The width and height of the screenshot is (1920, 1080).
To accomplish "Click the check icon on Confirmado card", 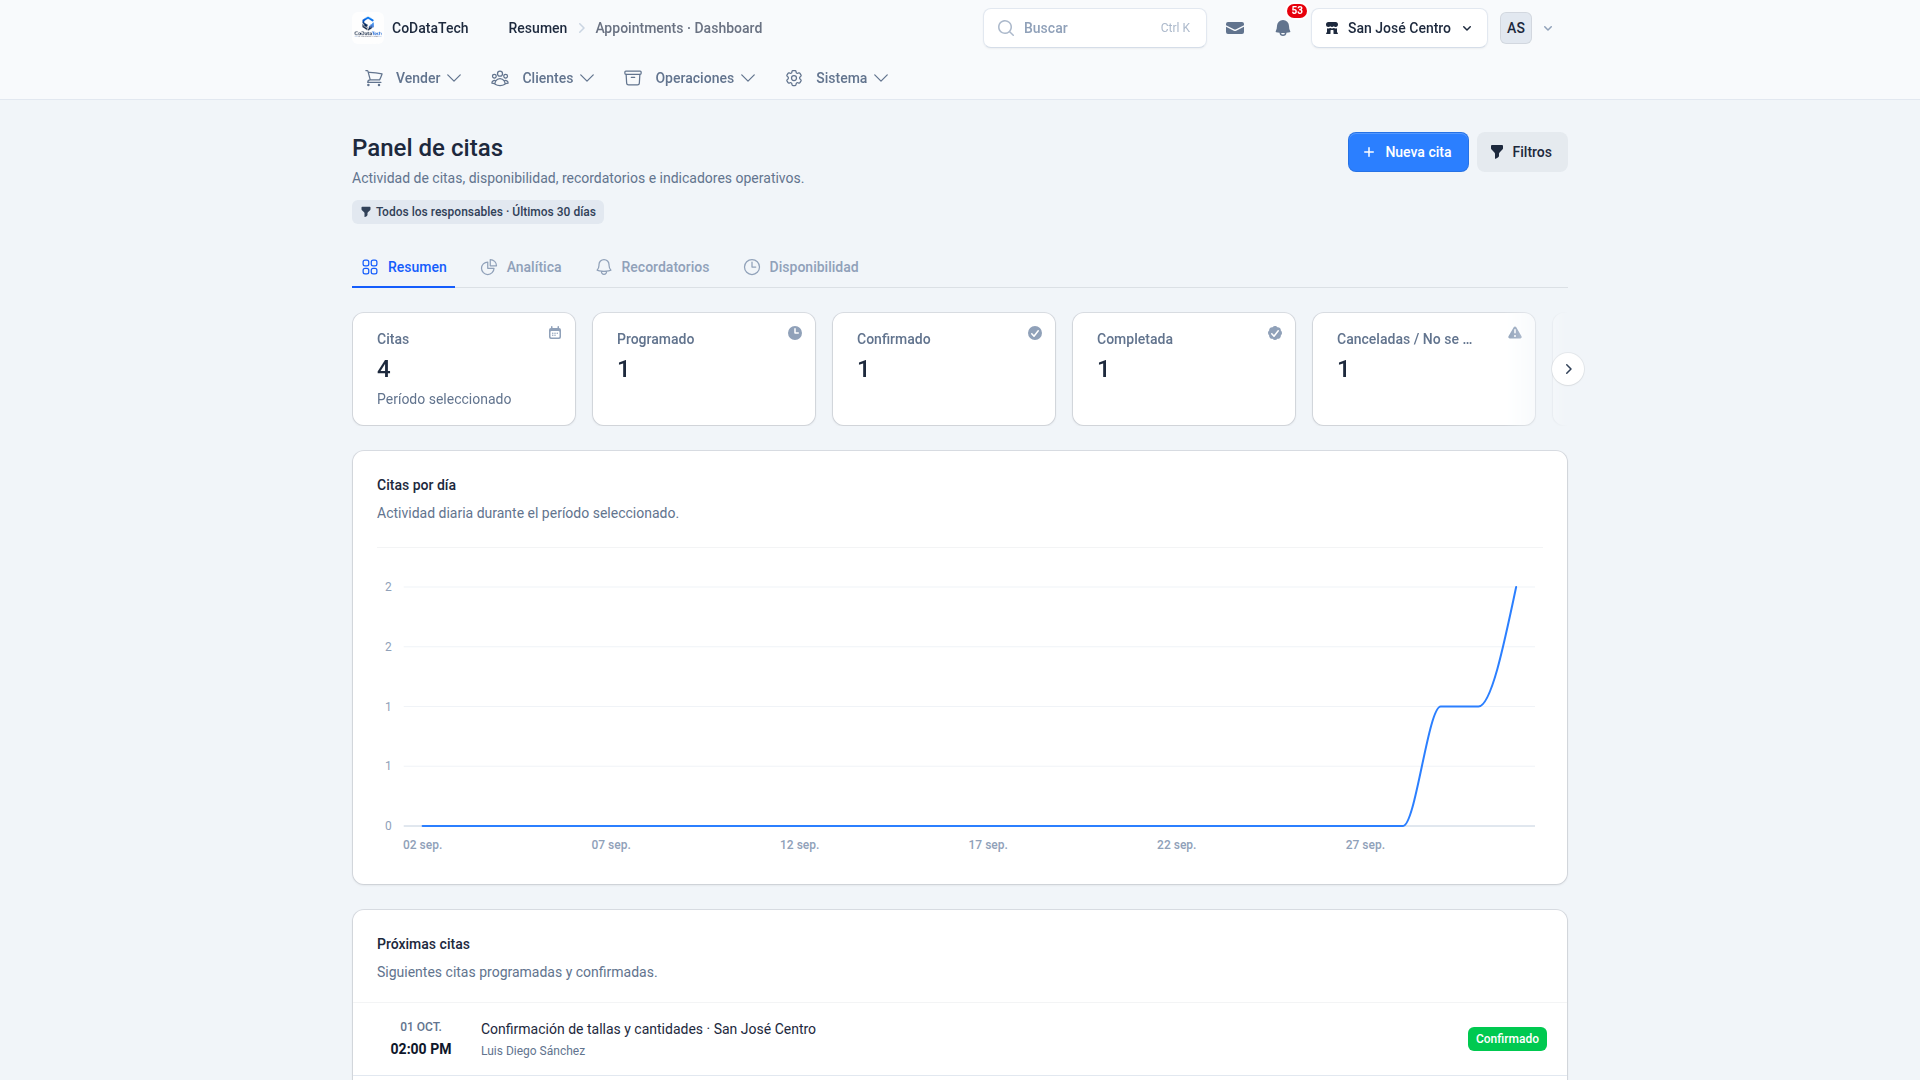I will click(x=1035, y=333).
